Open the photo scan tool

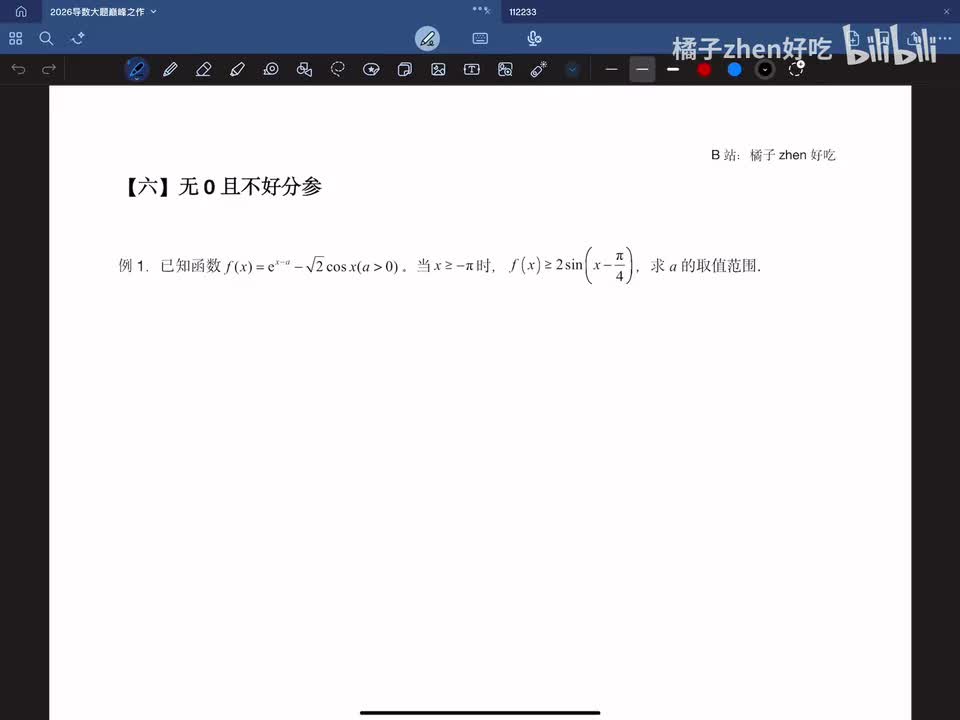505,69
